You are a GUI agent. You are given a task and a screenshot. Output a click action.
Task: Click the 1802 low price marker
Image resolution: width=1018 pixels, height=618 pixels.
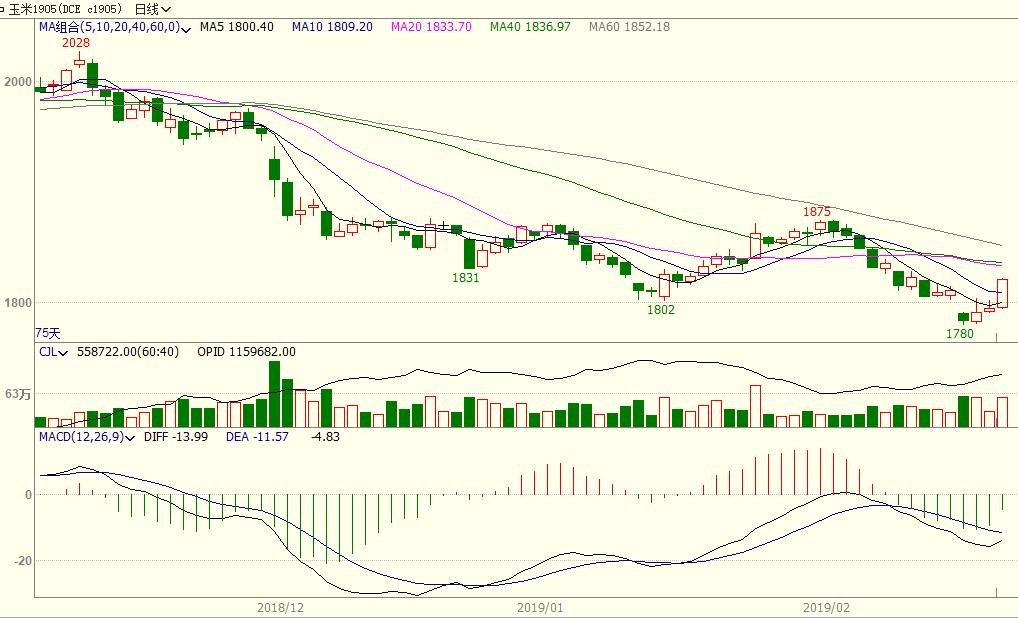pyautogui.click(x=661, y=310)
